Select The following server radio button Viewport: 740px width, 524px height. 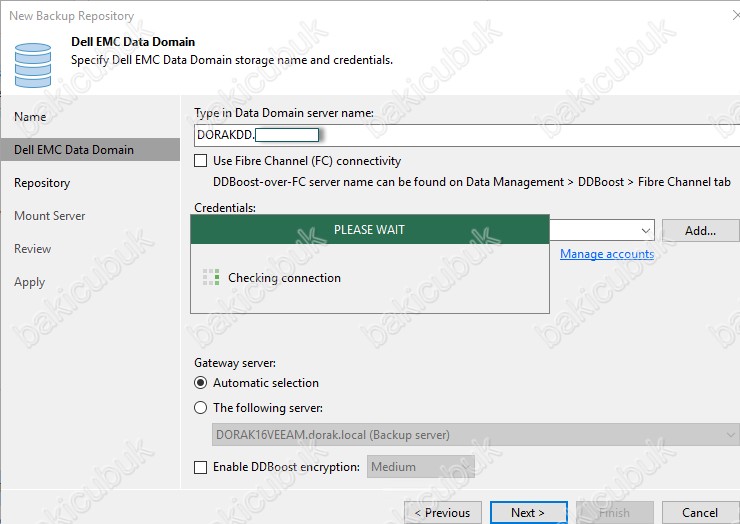pos(201,407)
